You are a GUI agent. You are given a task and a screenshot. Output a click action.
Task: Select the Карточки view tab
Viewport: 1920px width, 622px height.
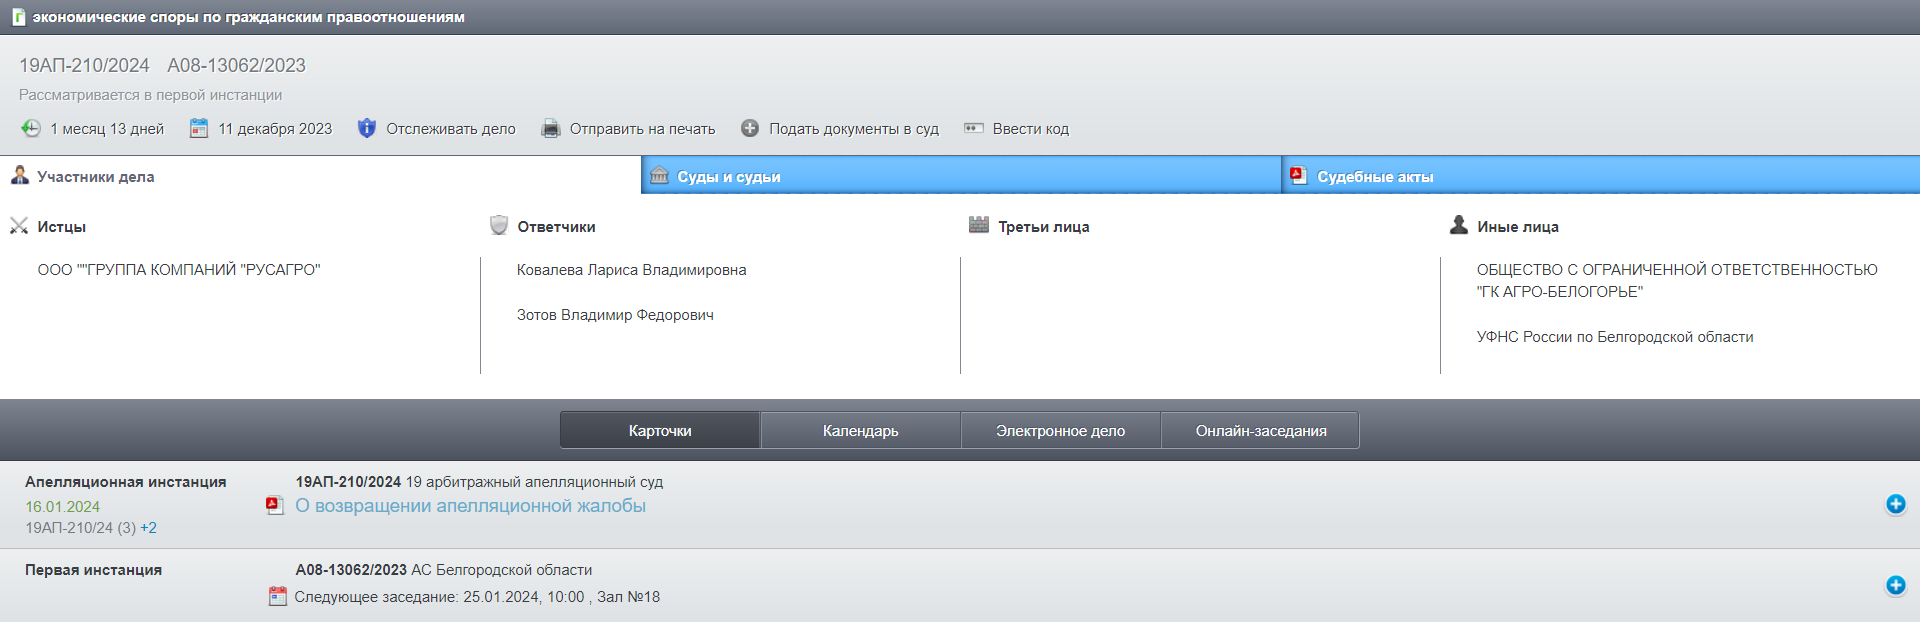[660, 431]
